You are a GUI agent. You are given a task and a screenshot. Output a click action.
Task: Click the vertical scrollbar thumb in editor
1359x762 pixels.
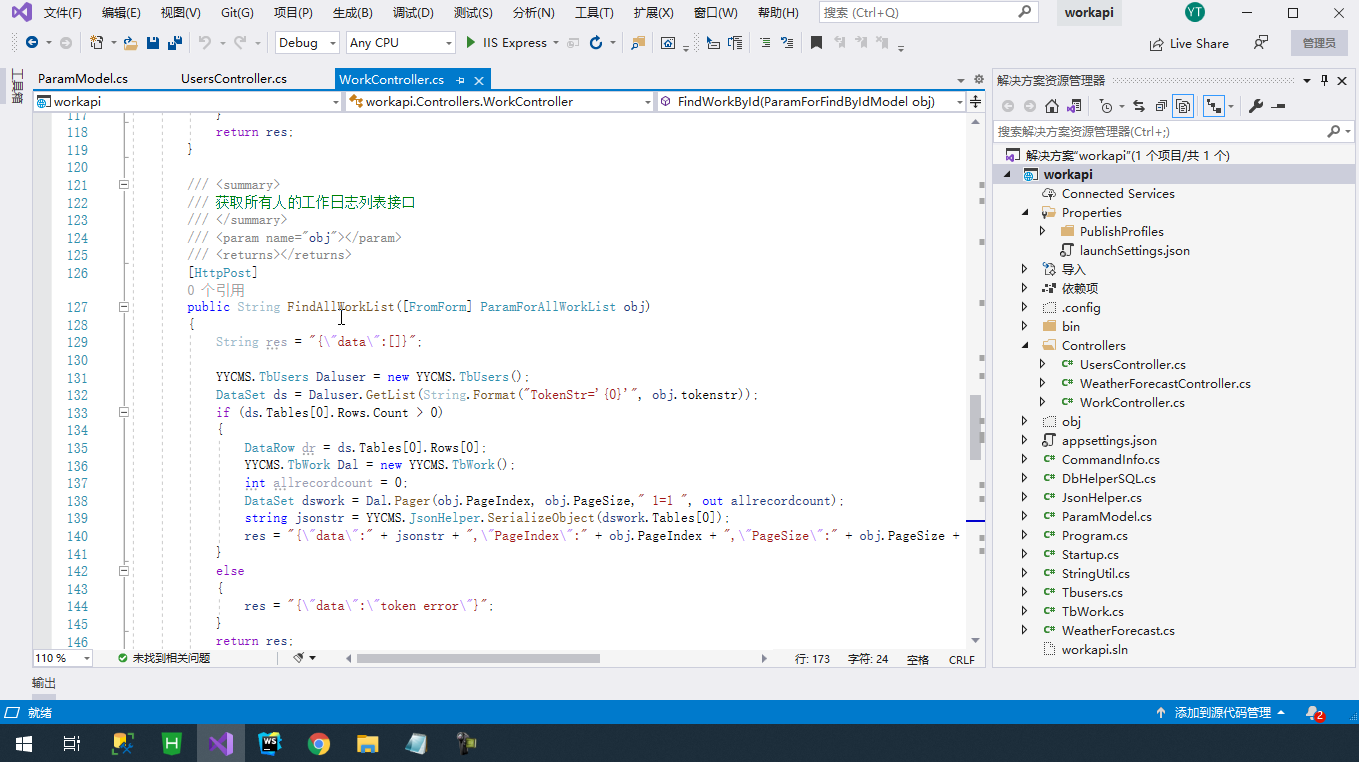tap(976, 428)
